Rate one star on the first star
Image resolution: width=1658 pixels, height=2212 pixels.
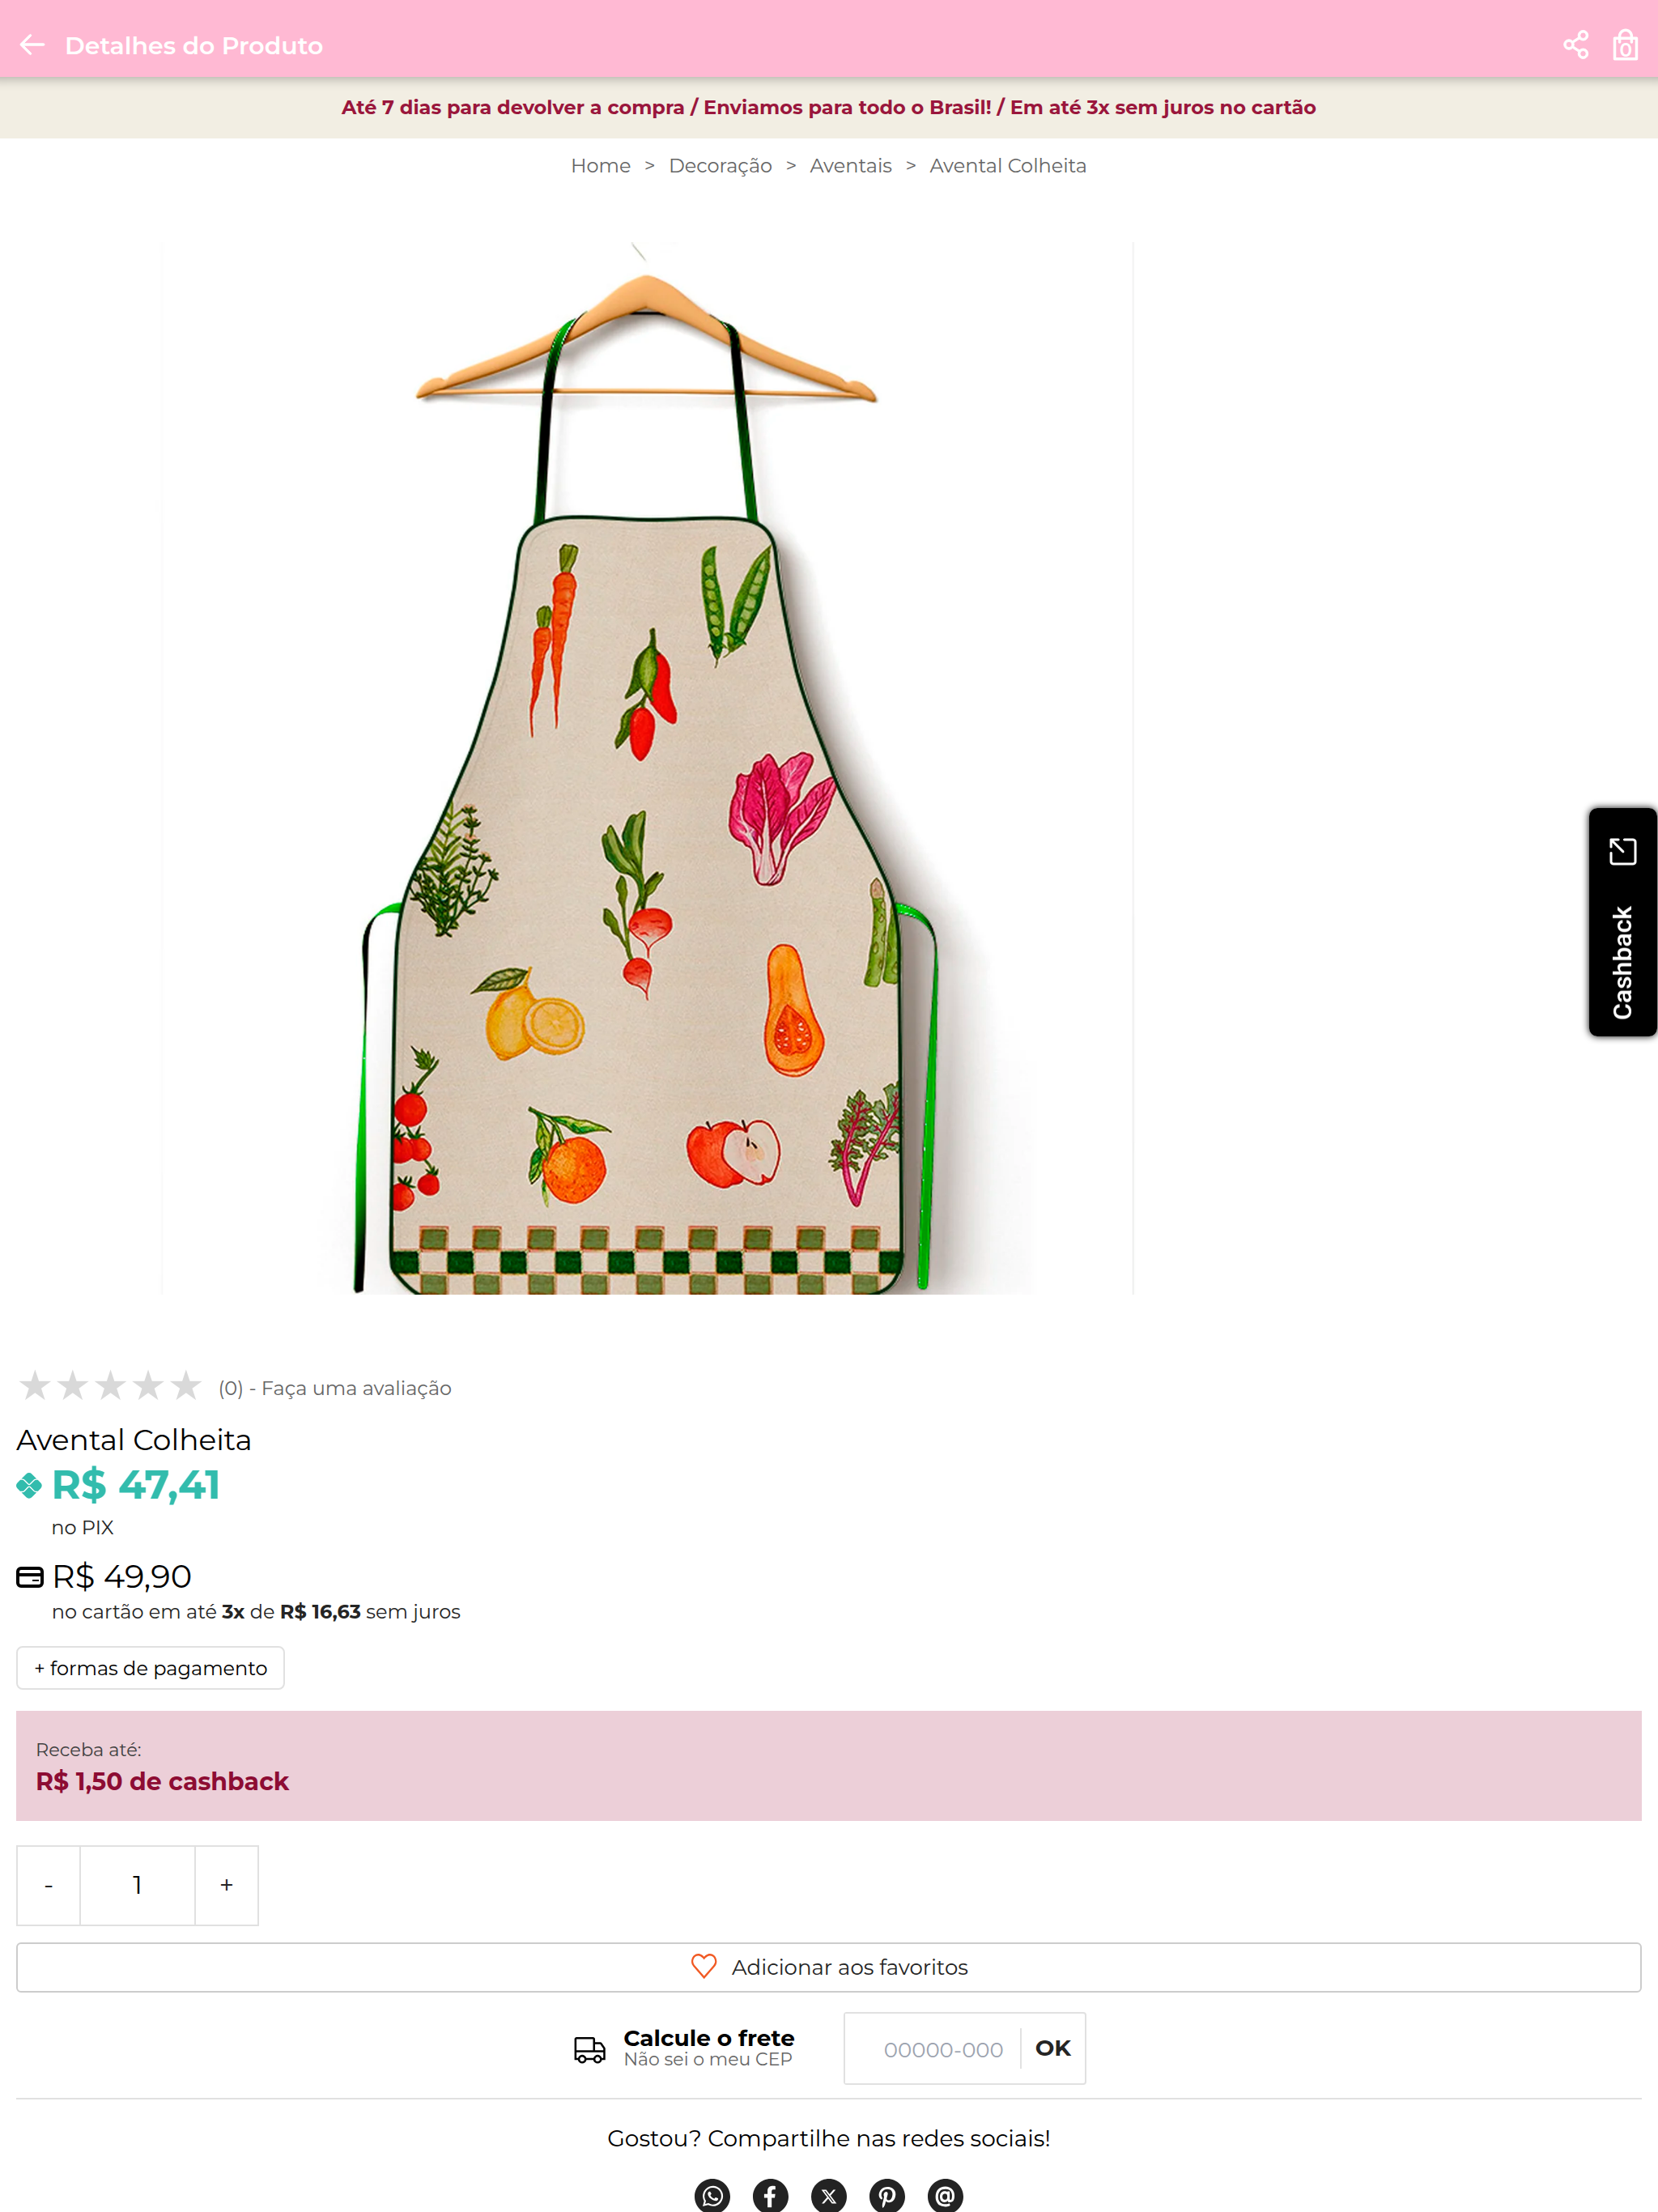(x=35, y=1386)
